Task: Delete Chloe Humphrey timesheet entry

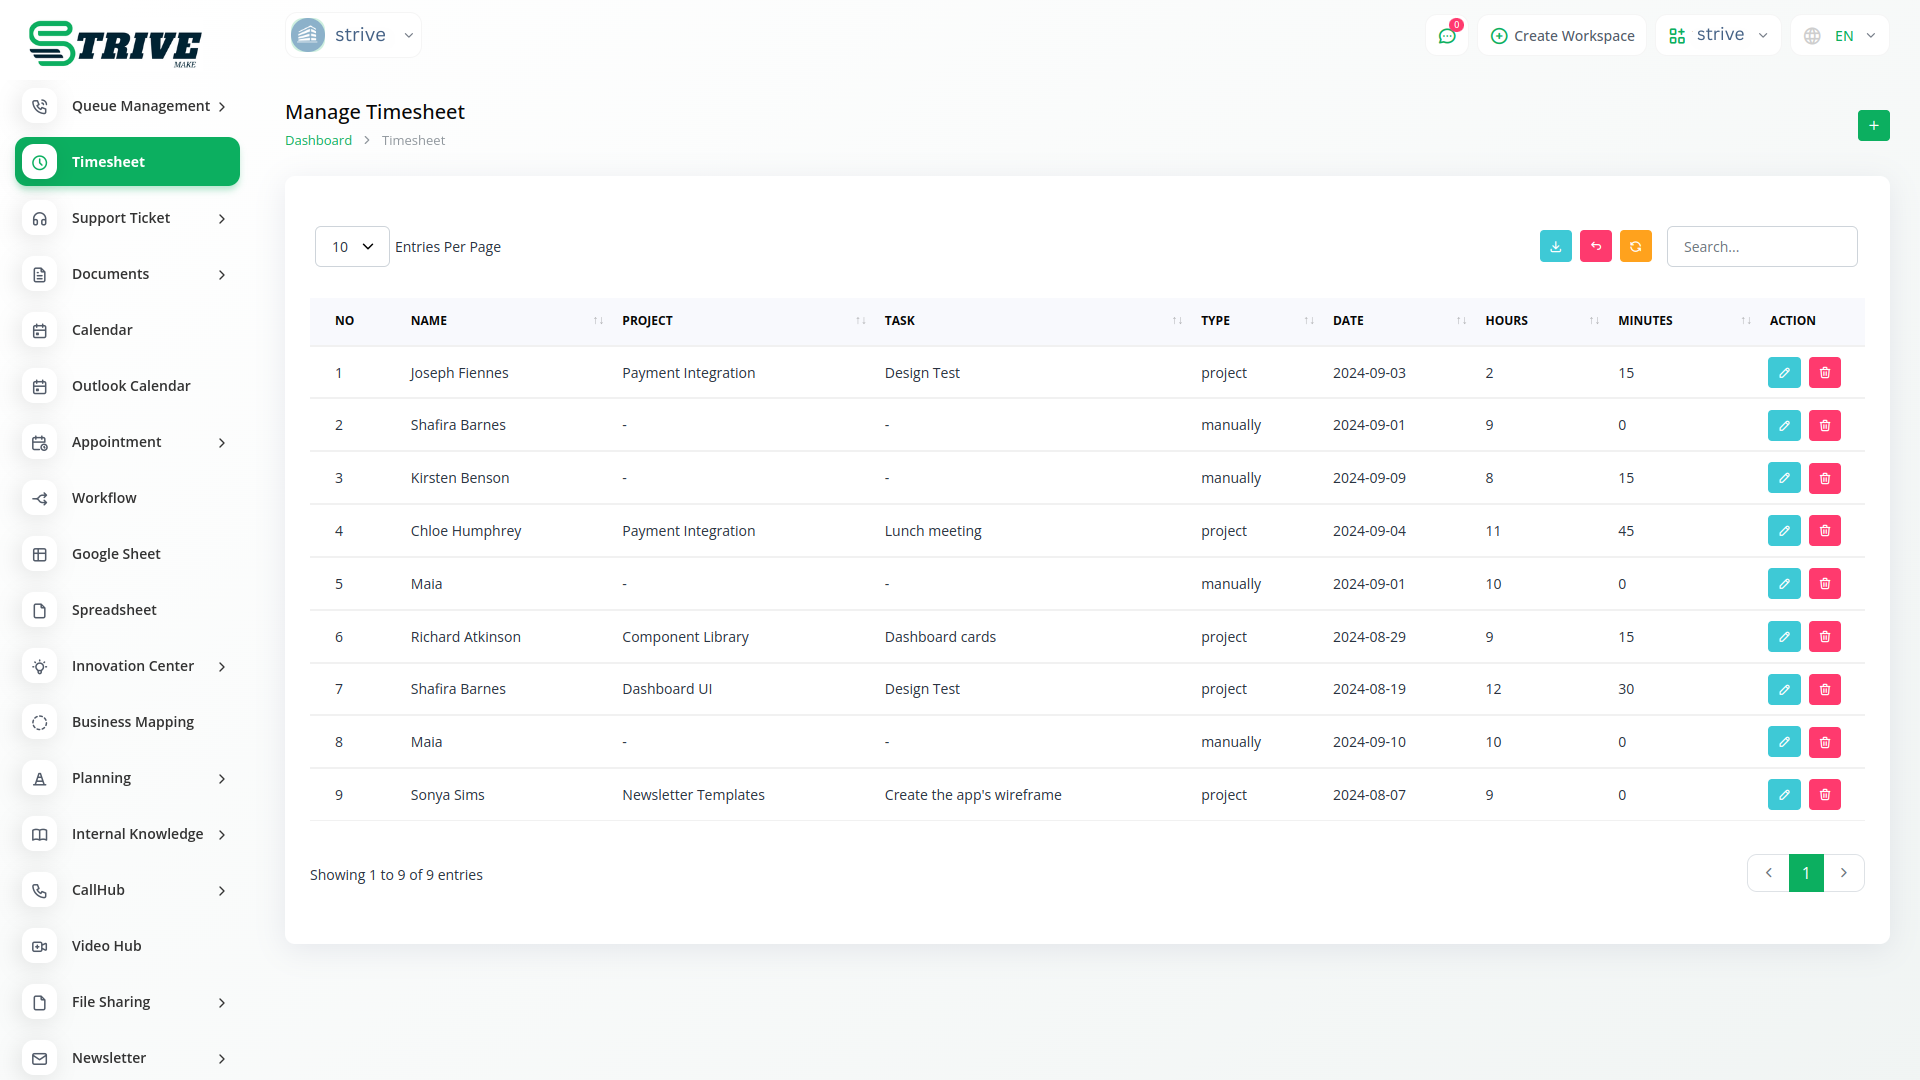Action: (1824, 531)
